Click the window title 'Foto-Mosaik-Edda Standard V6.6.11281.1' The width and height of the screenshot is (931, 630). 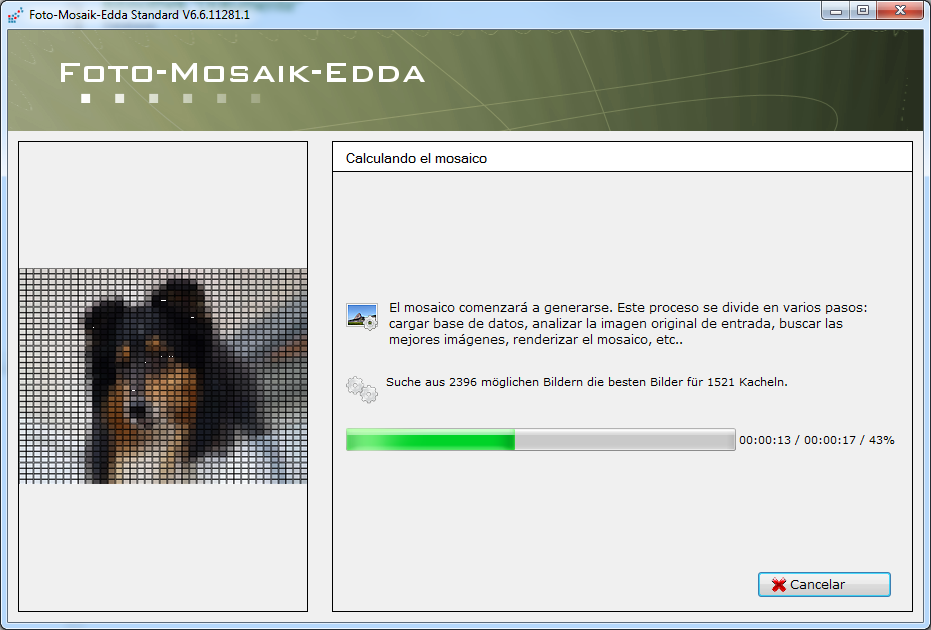[139, 15]
